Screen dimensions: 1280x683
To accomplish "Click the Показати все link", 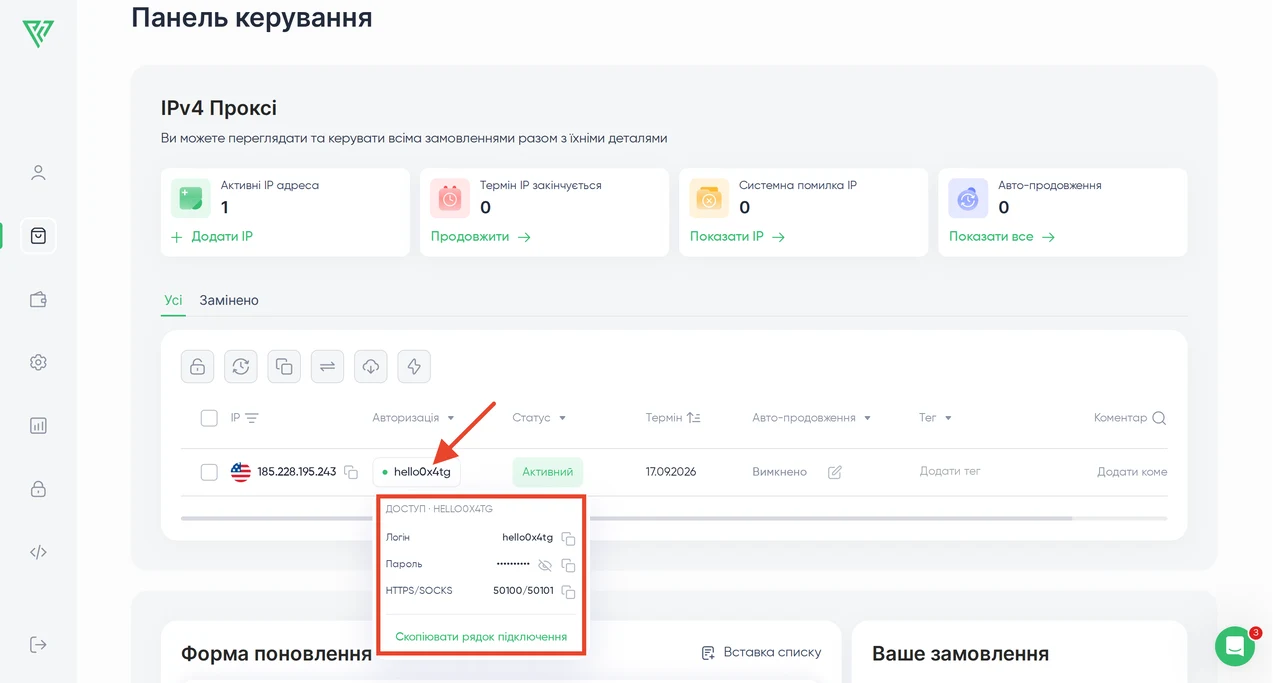I will pyautogui.click(x=1002, y=237).
